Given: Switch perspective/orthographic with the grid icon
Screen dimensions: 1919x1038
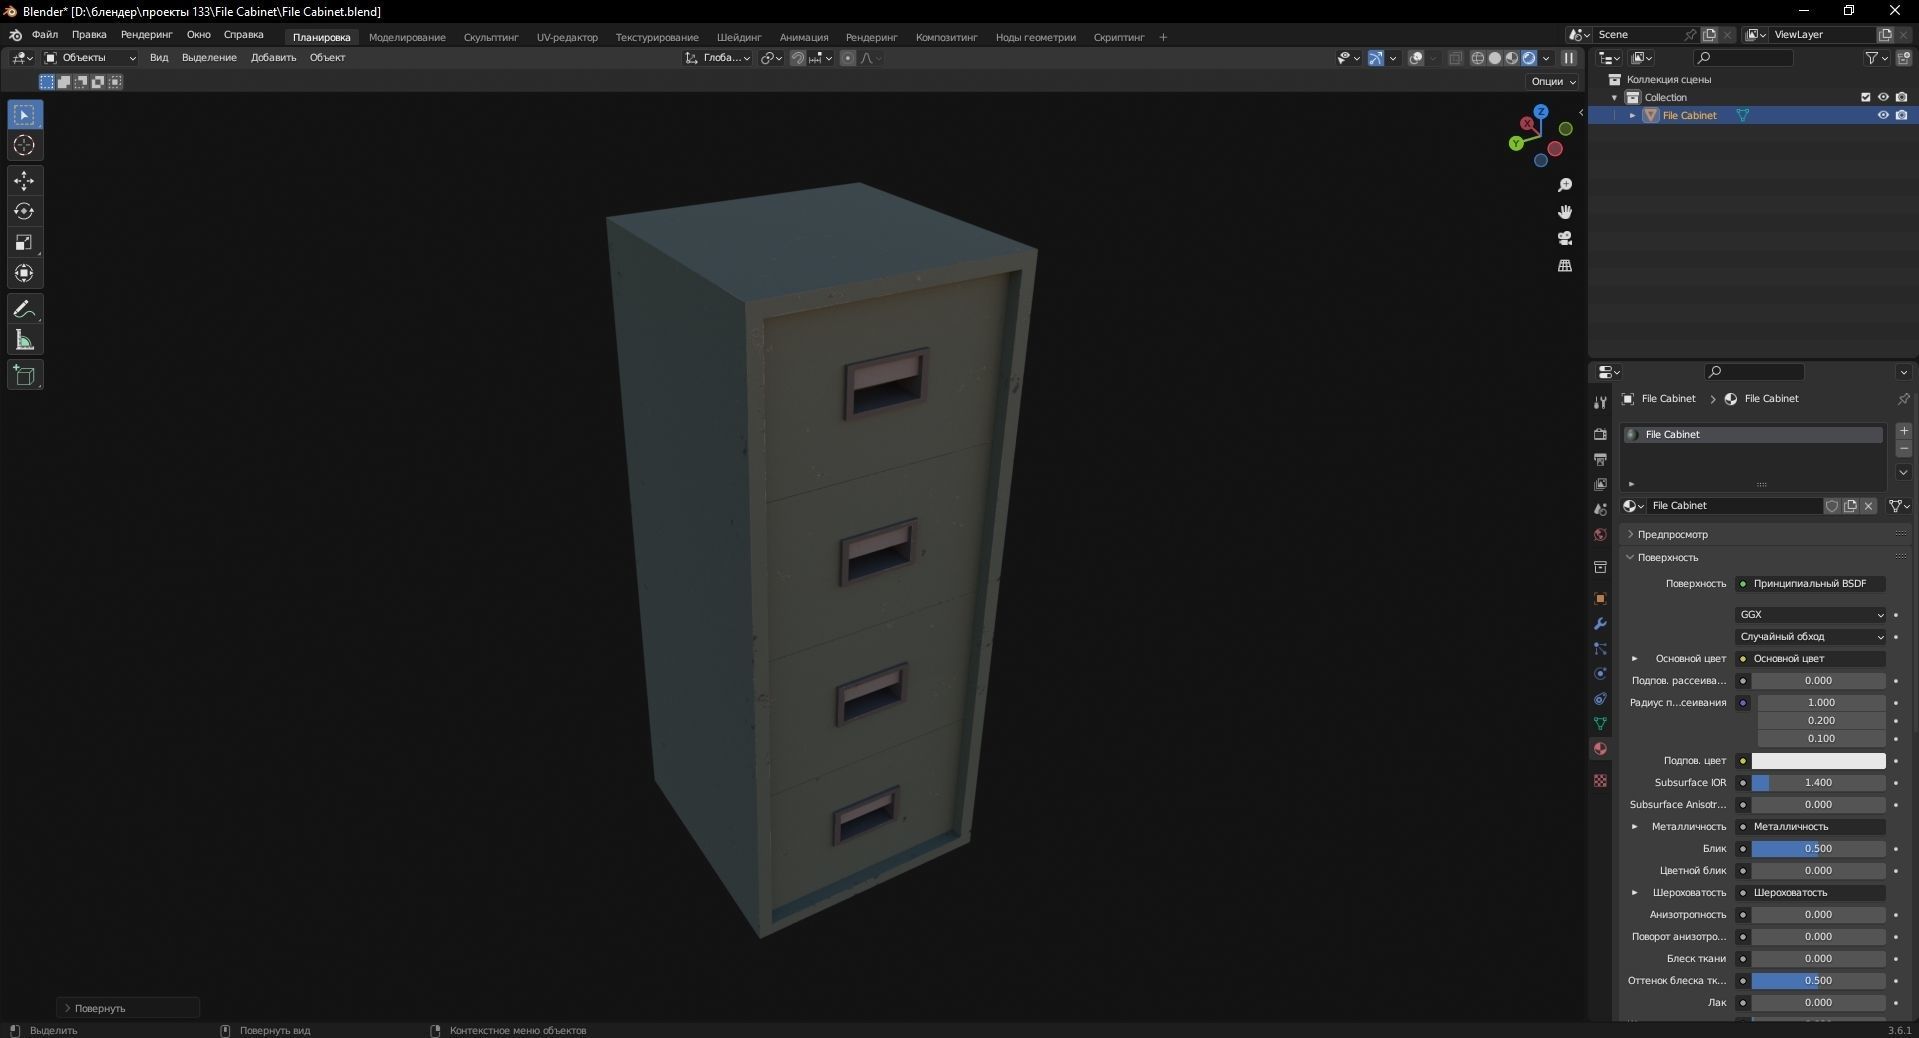Looking at the screenshot, I should (x=1565, y=266).
